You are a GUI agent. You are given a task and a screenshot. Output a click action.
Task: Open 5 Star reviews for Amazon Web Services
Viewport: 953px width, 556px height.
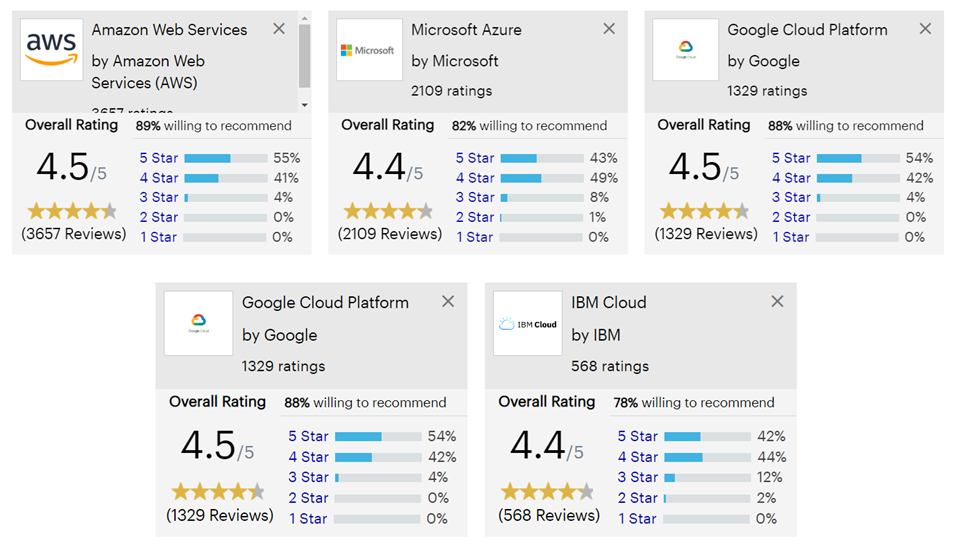coord(158,158)
